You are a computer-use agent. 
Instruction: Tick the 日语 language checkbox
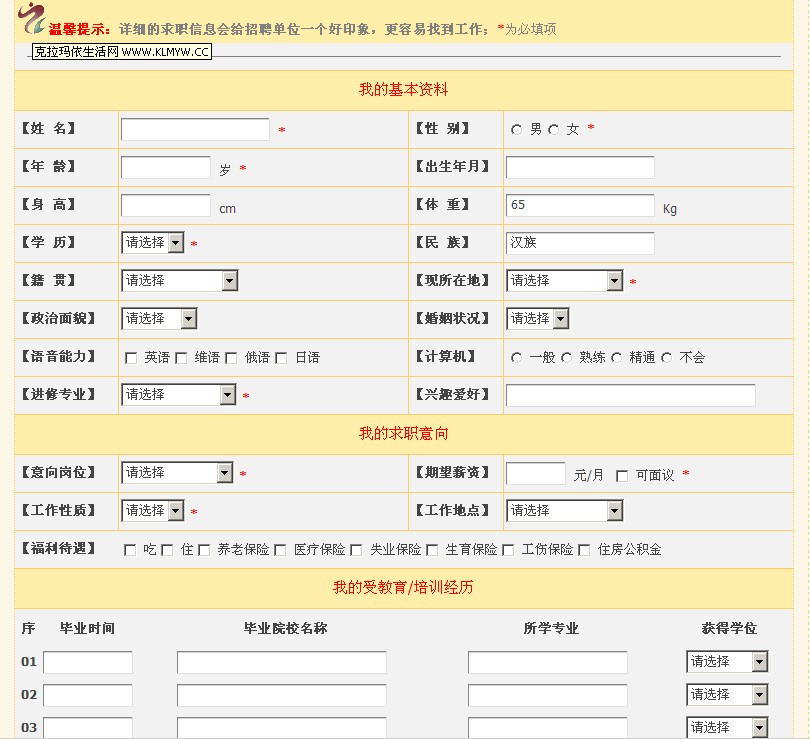click(281, 358)
